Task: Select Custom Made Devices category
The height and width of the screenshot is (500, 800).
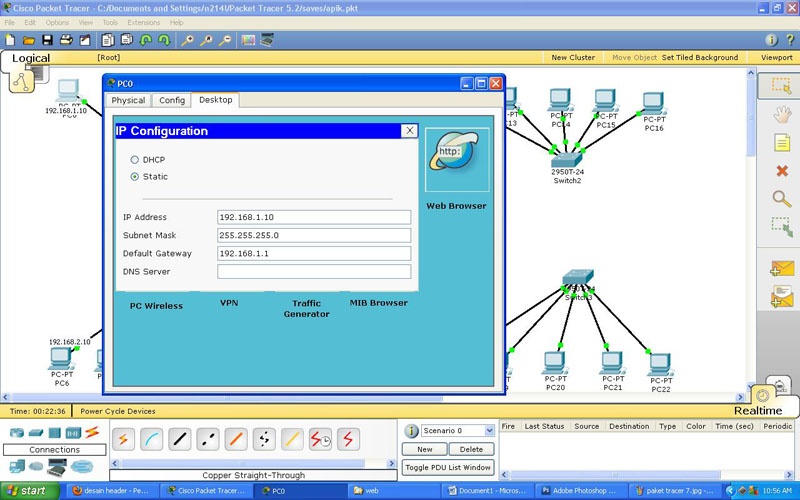Action: pos(57,466)
